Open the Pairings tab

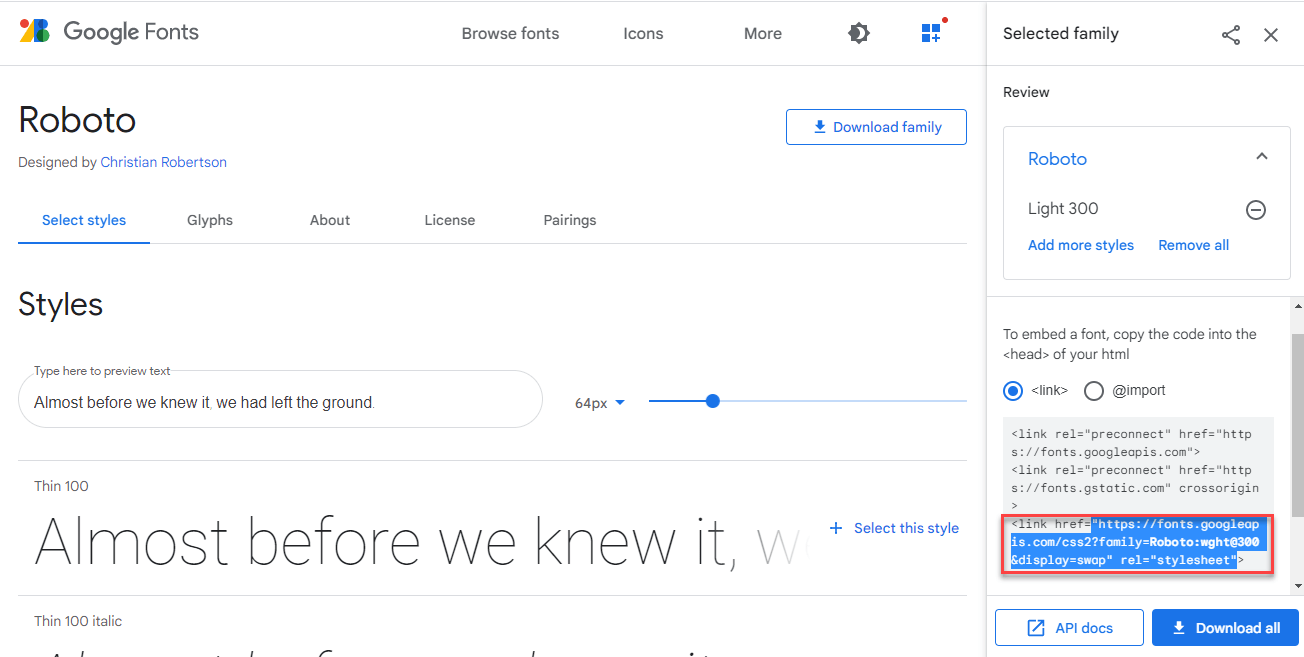point(570,220)
